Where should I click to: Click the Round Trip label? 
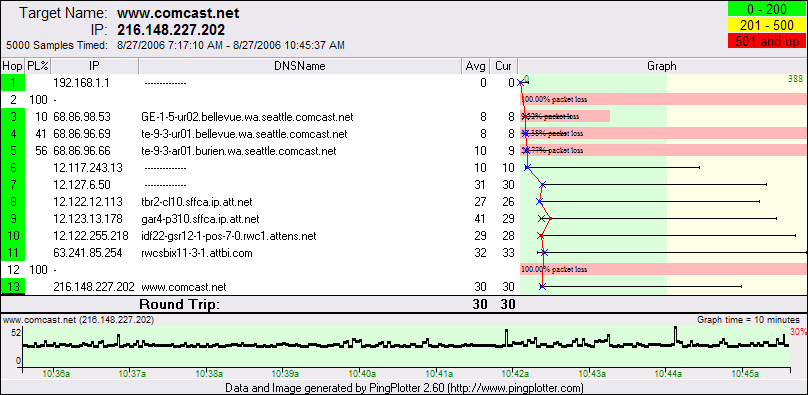pos(179,304)
